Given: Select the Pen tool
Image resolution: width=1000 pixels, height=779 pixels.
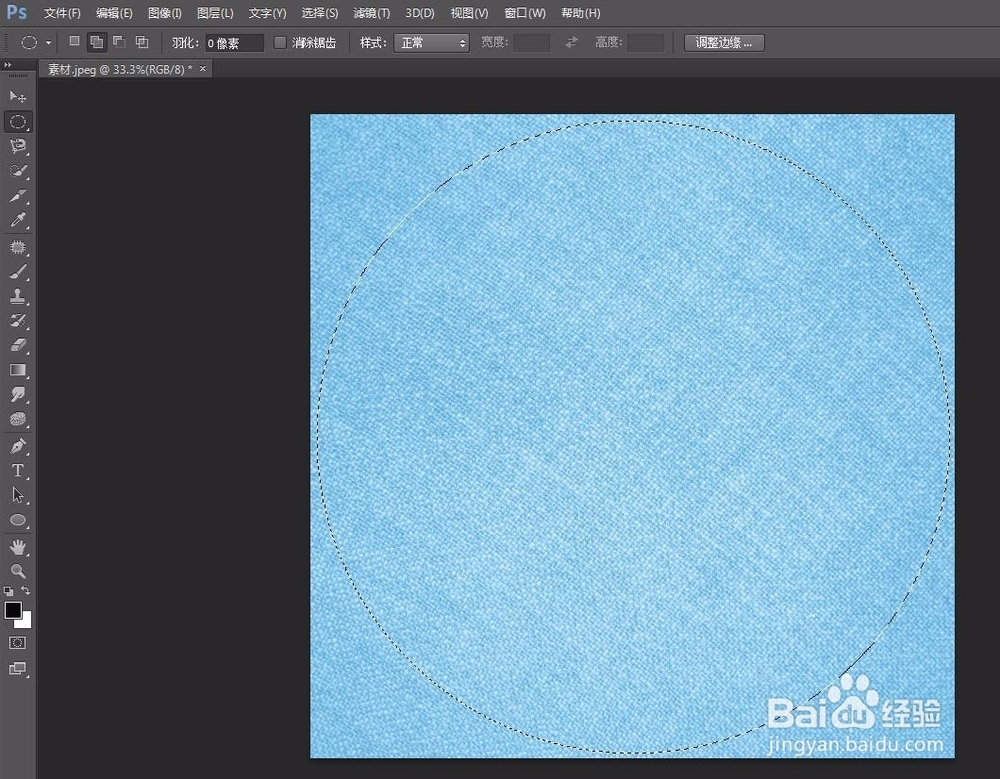Looking at the screenshot, I should pos(18,446).
